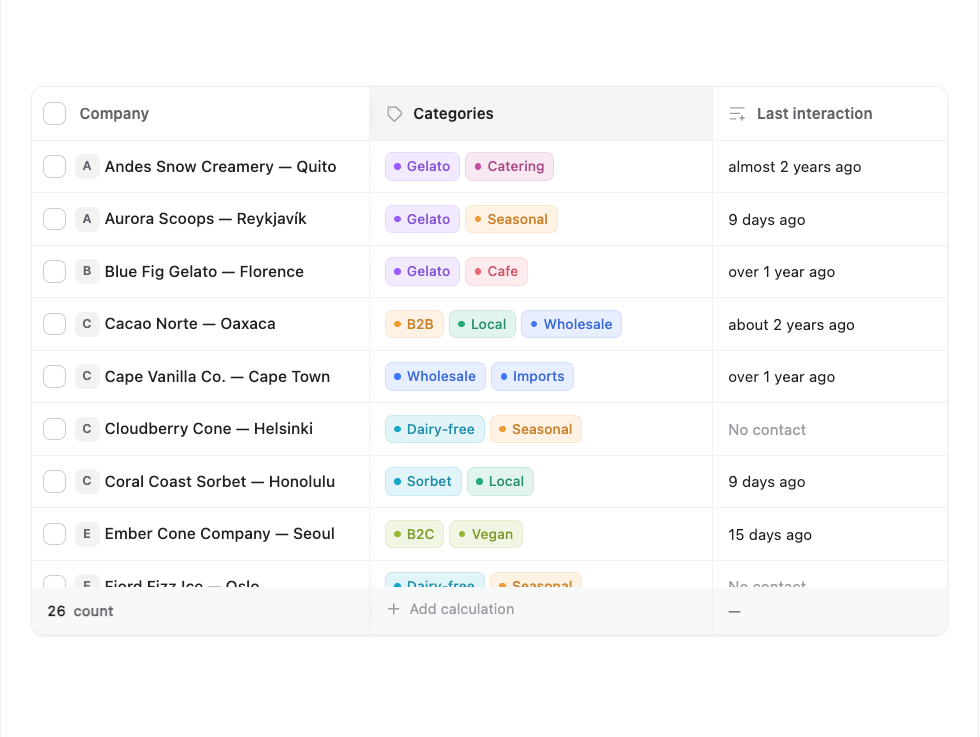Open Coral Coast Sorbet — Honolulu record
980x737 pixels.
pyautogui.click(x=220, y=481)
